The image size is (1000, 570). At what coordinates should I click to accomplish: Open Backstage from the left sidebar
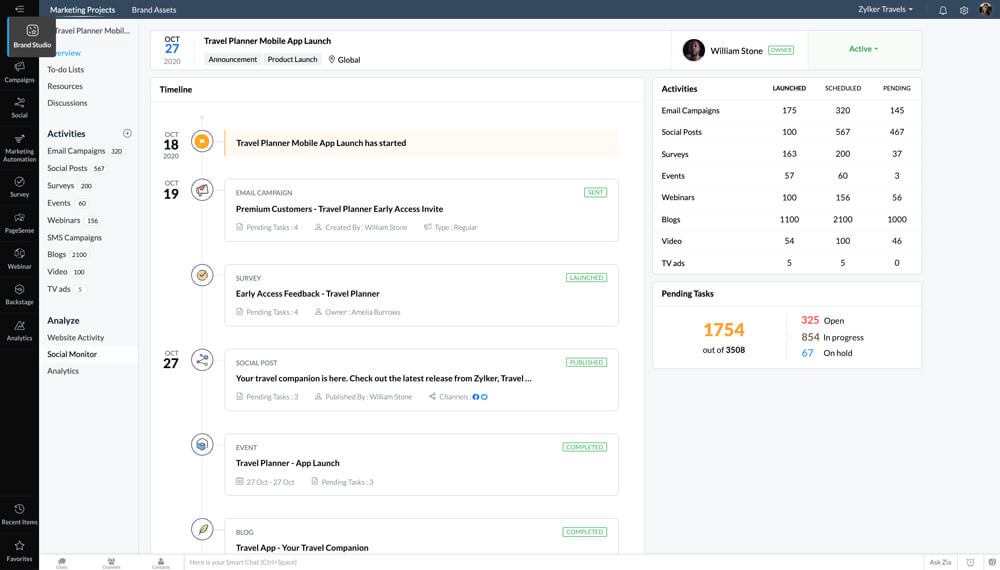(19, 293)
